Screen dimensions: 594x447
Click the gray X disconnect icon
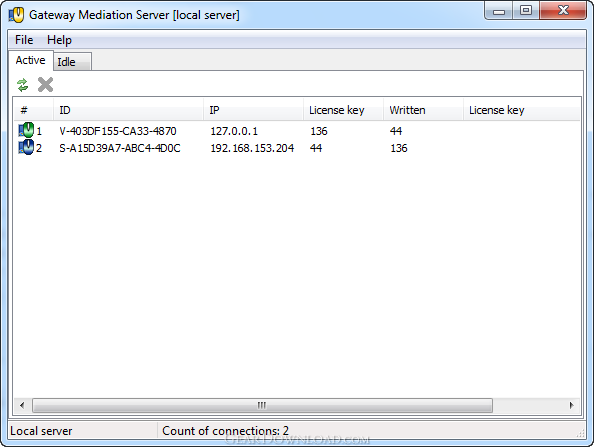(45, 84)
